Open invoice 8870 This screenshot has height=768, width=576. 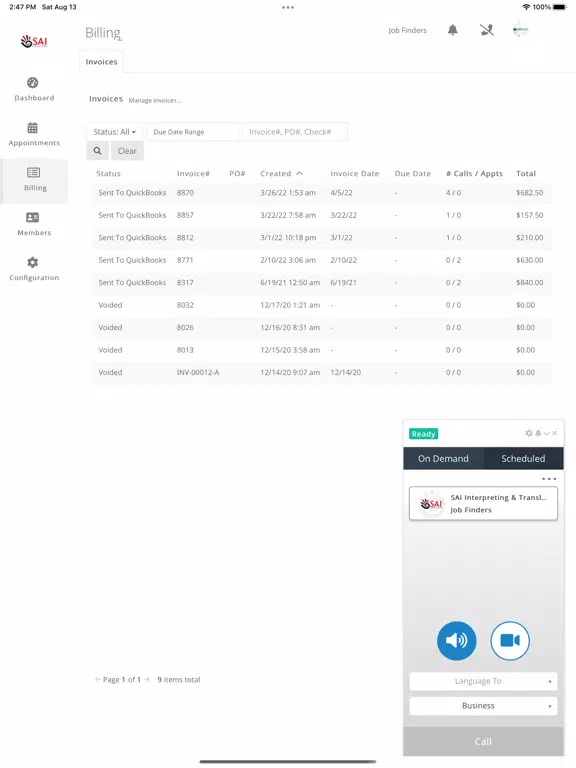click(x=322, y=193)
